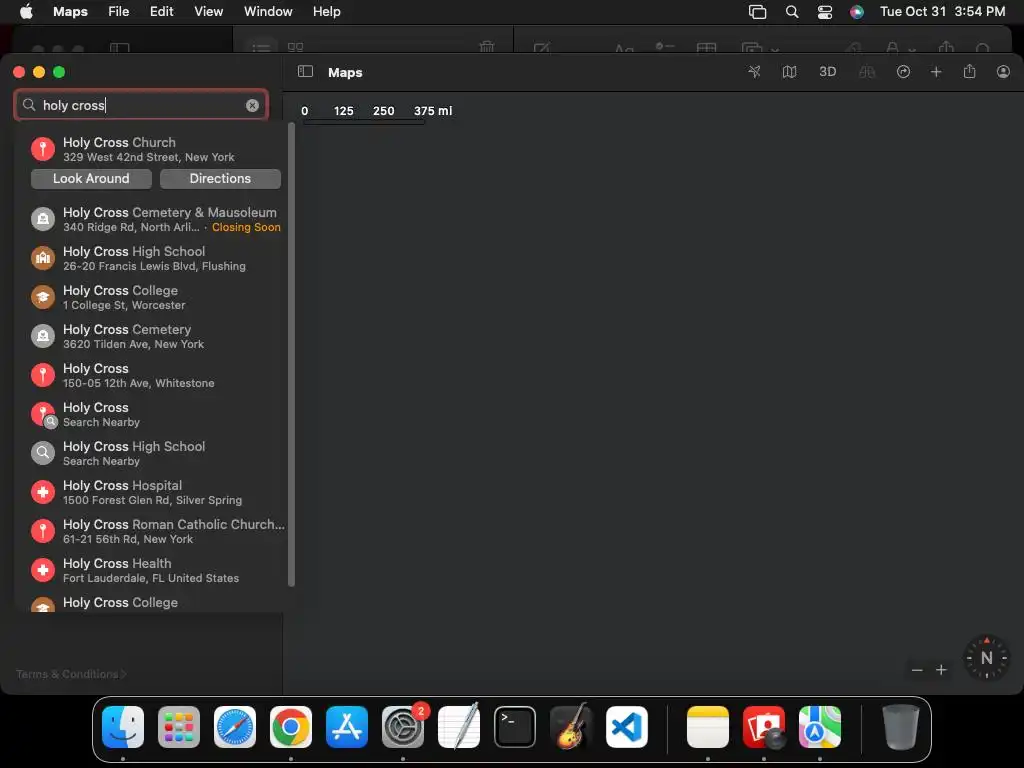Open the Edit menu
The width and height of the screenshot is (1024, 768).
[x=161, y=12]
